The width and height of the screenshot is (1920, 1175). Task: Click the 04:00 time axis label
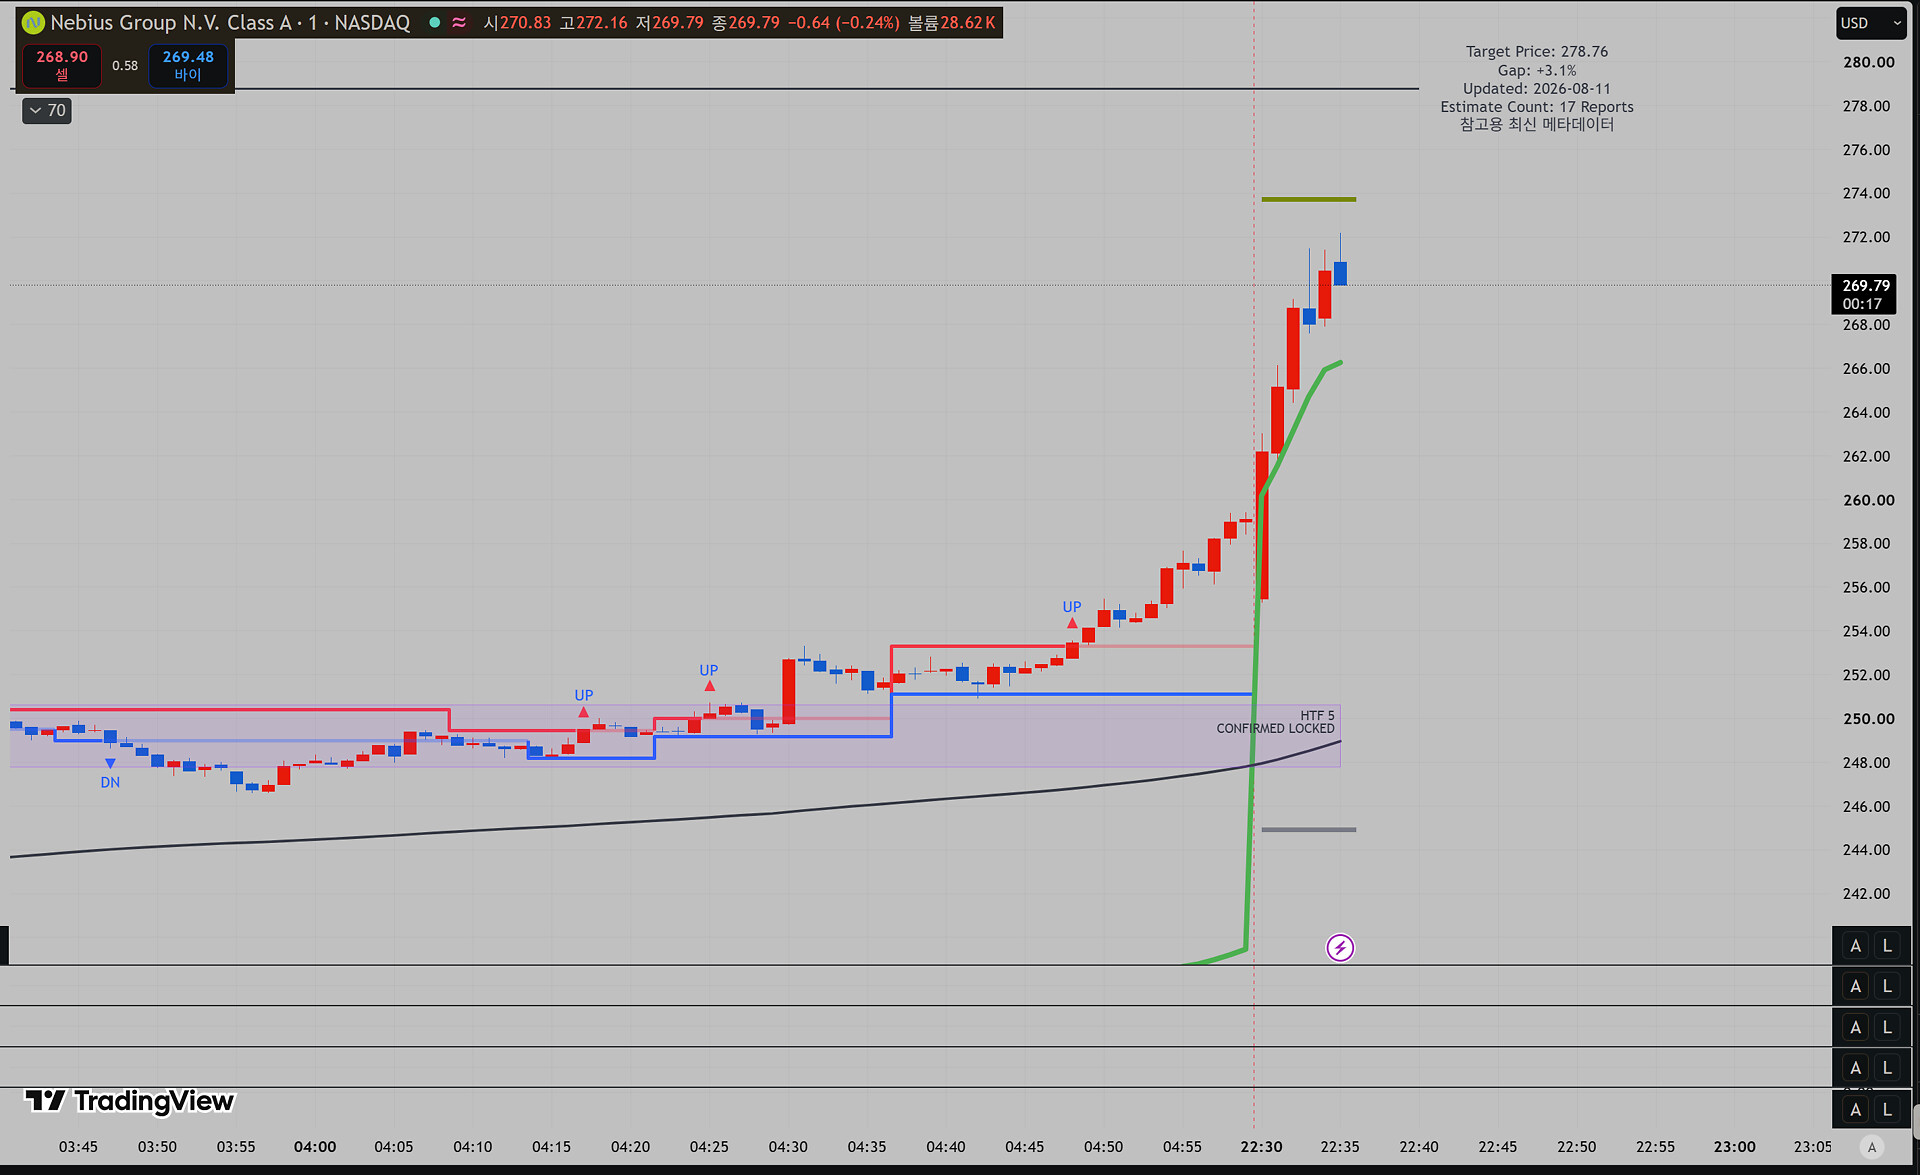click(x=315, y=1147)
